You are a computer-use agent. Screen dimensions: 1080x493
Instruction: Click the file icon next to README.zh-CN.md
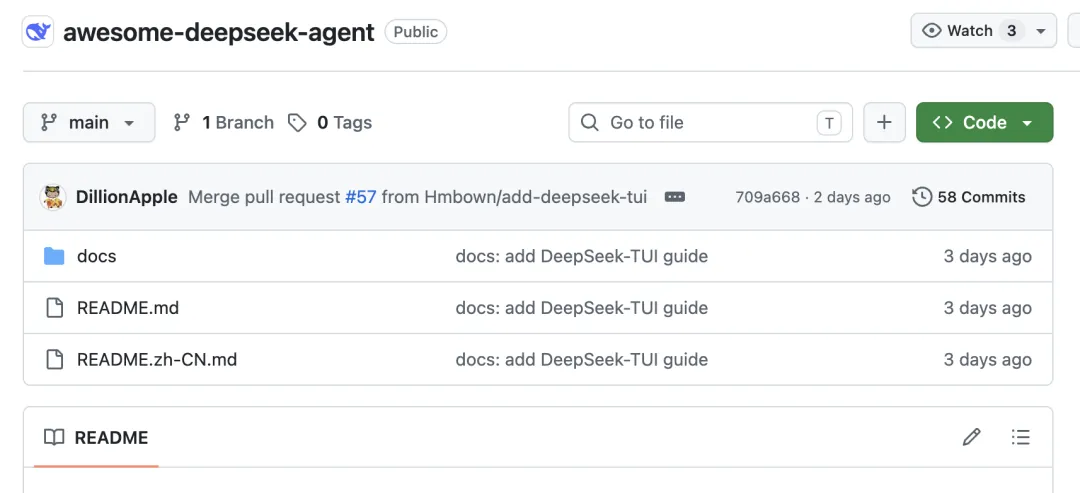click(54, 359)
